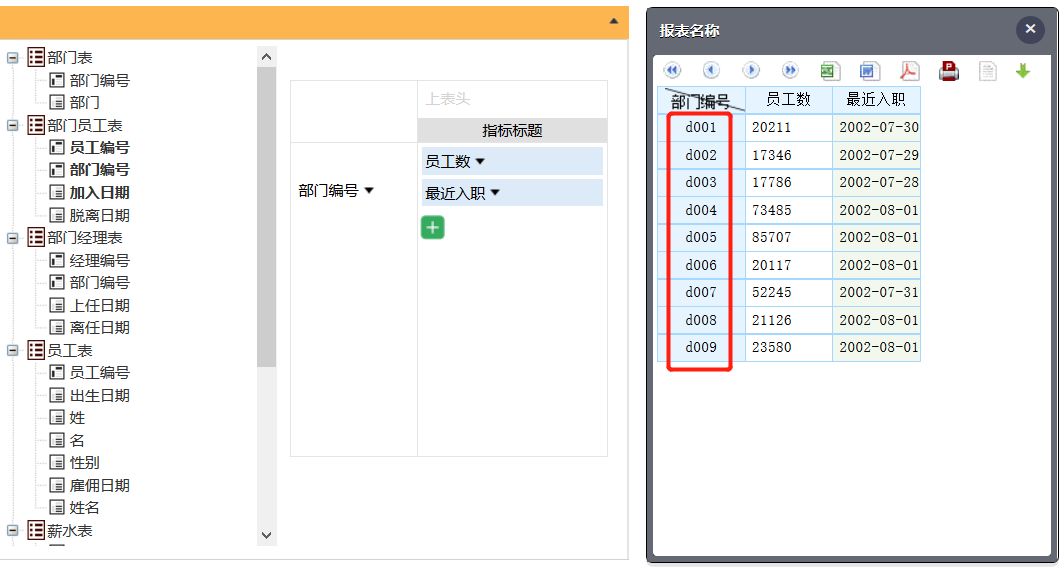Go to previous page in report toolbar
The width and height of the screenshot is (1064, 568).
pos(710,70)
